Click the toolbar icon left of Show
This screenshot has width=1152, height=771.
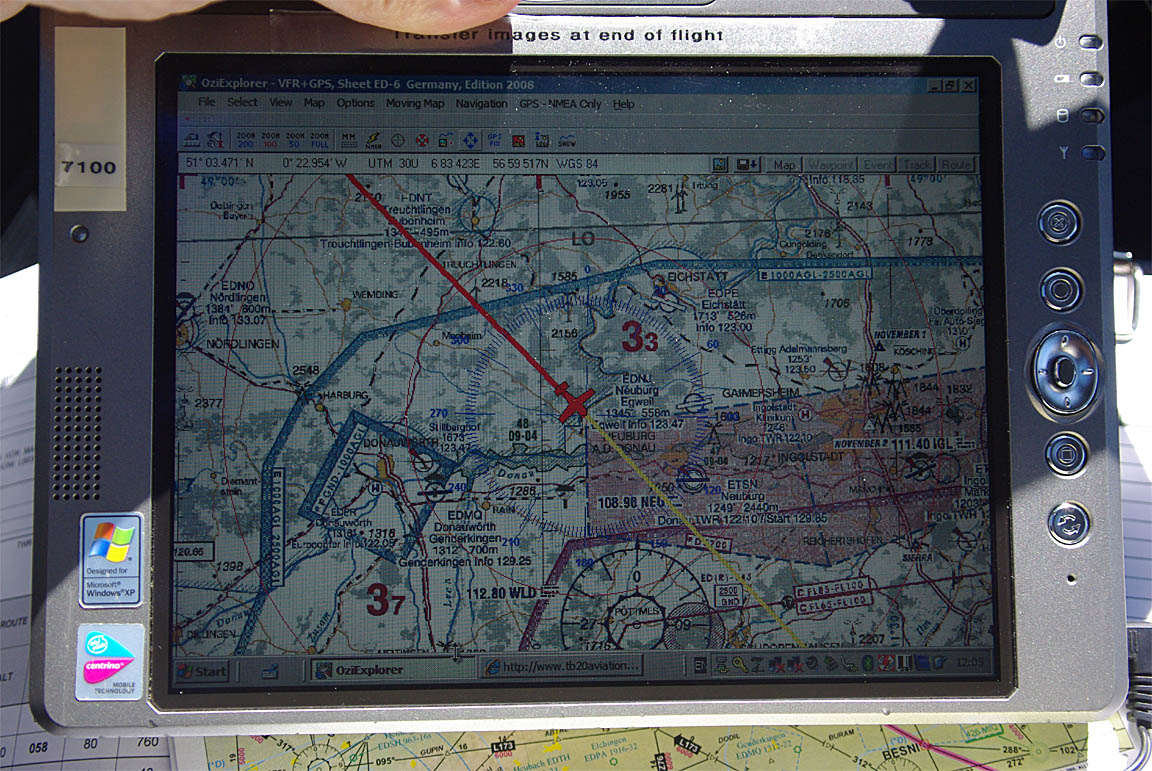coord(542,140)
